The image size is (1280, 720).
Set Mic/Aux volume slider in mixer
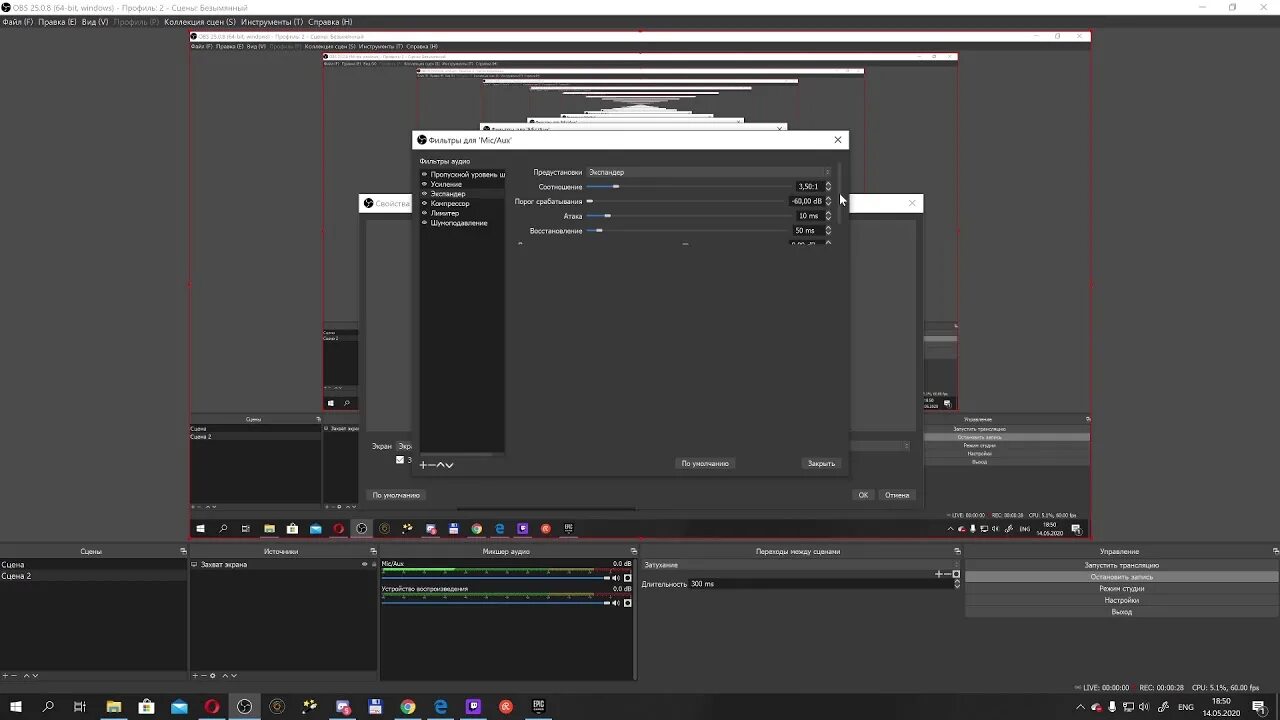496,578
